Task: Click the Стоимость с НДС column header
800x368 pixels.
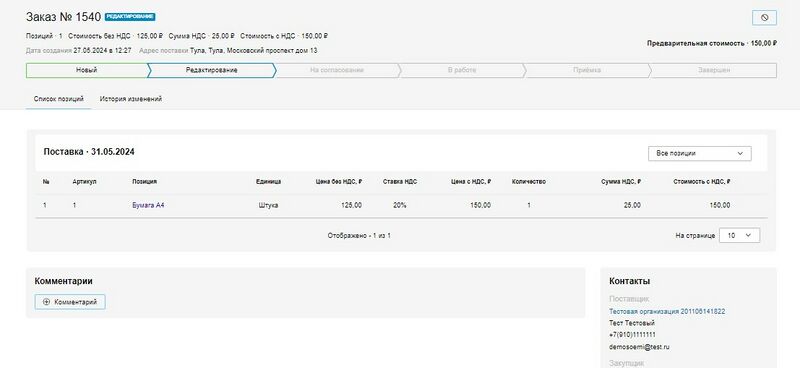Action: tap(702, 182)
